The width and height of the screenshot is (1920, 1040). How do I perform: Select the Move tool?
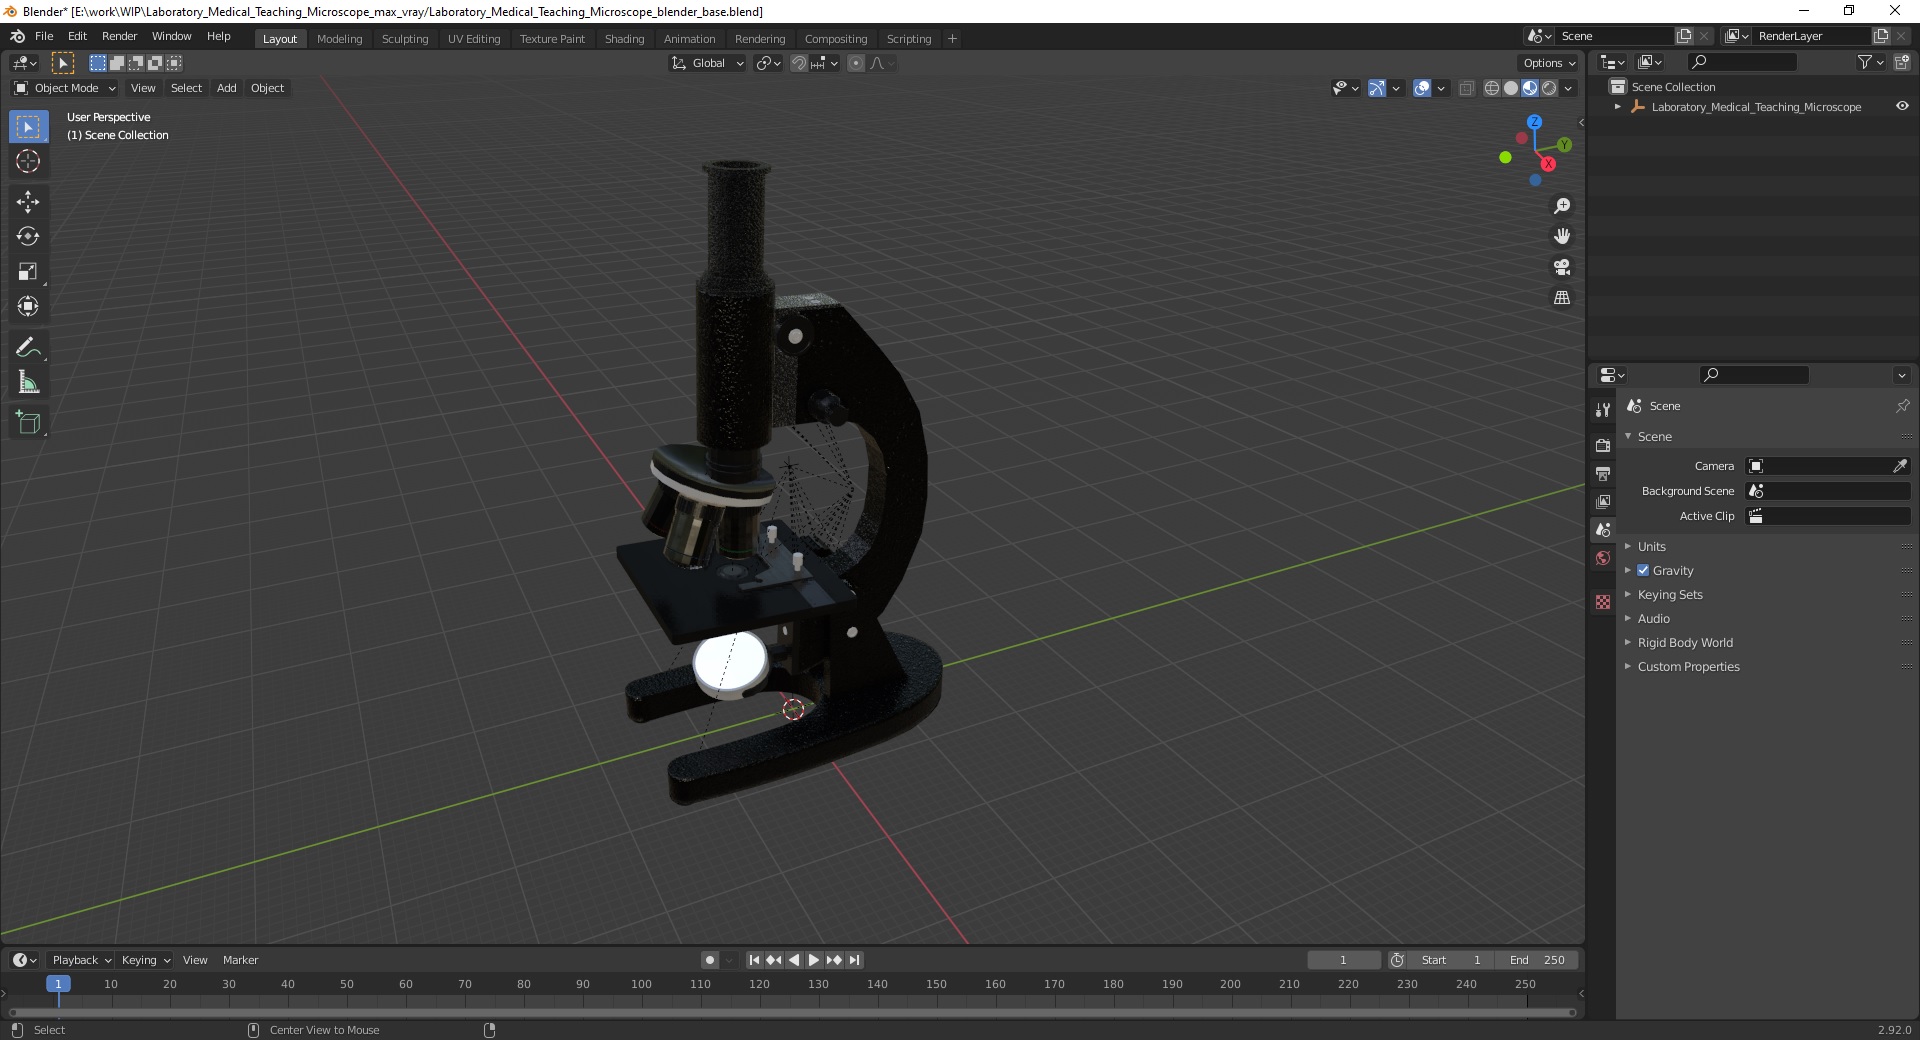click(x=28, y=202)
